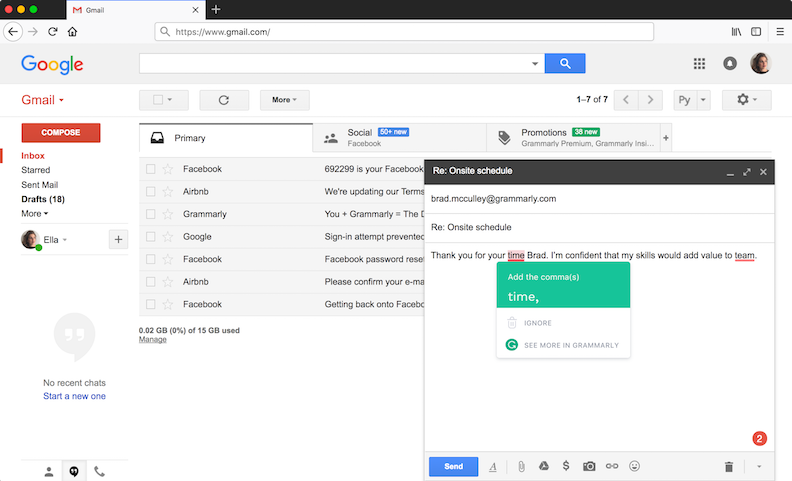
Task: Open the browser home page icon
Action: pos(72,31)
